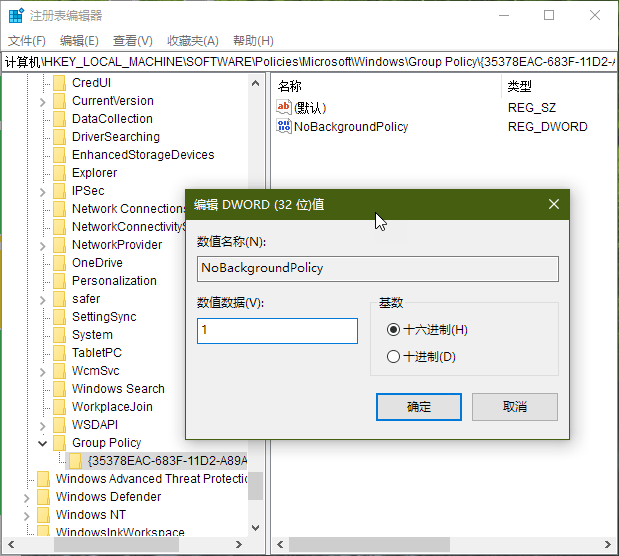The height and width of the screenshot is (556, 619).
Task: Select the 十六进制(H) hexadecimal radio button
Action: coord(393,330)
